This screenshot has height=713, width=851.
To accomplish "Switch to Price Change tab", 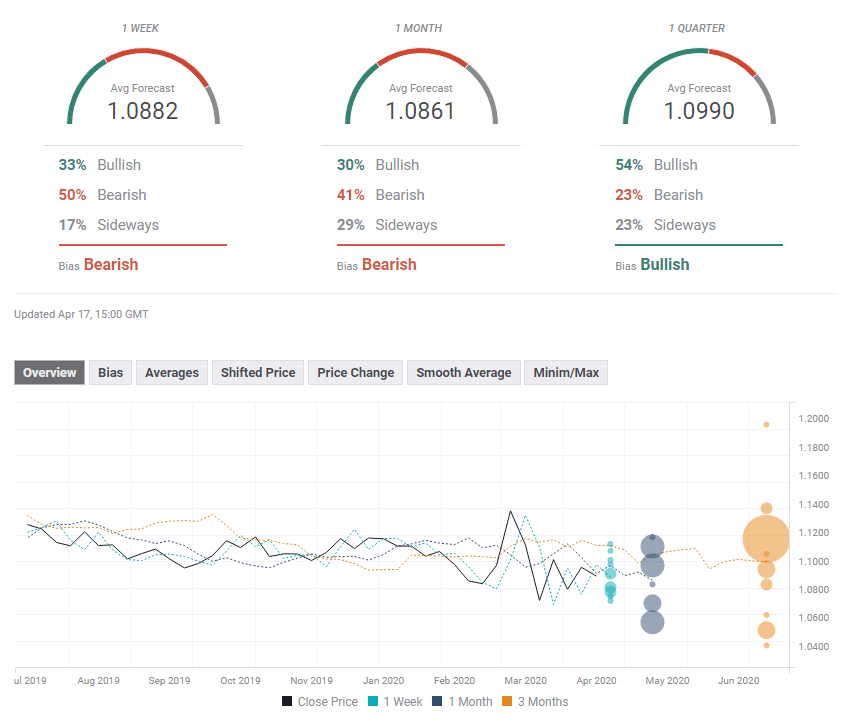I will 355,373.
